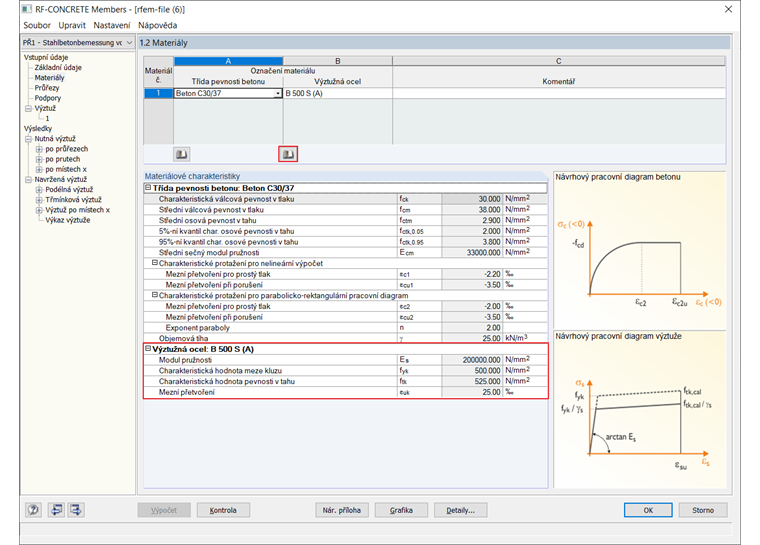Select column A header in materials table
760x545 pixels.
pyautogui.click(x=228, y=61)
